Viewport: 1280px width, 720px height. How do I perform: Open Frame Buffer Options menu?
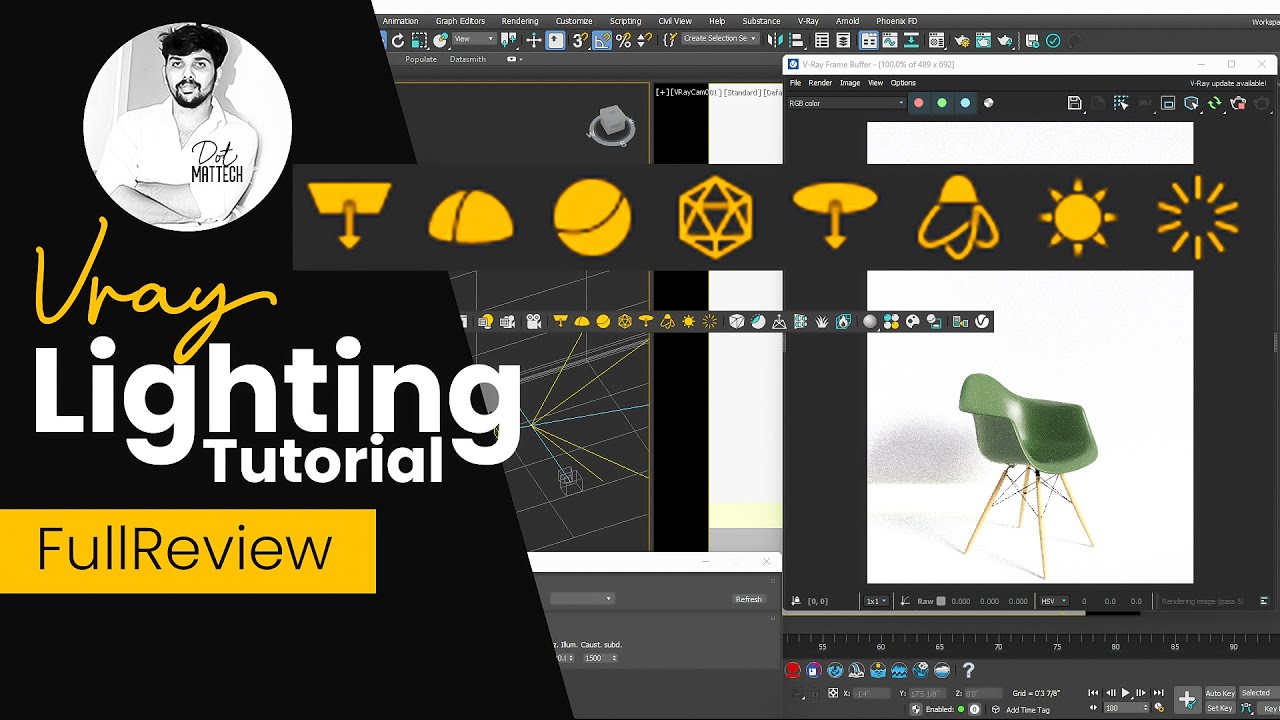click(903, 83)
